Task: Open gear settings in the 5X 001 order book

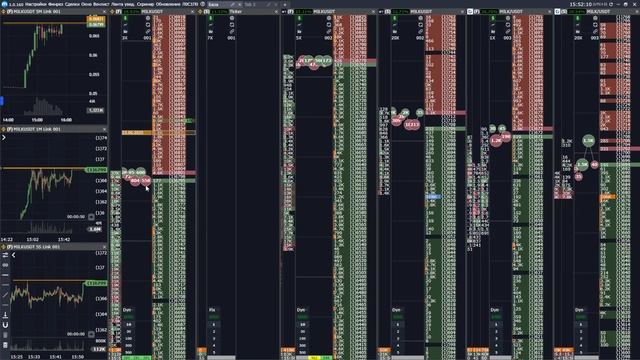Action: point(148,18)
